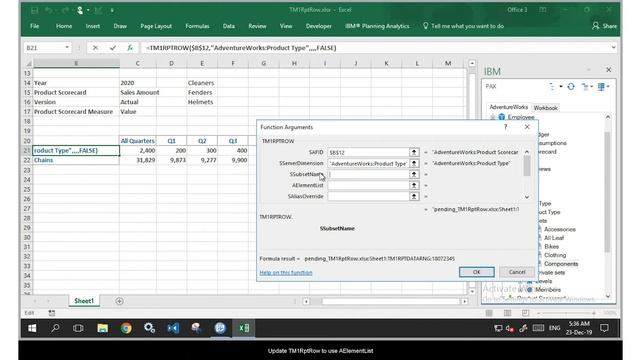Screen dimensions: 640x360
Task: Click inside the SSubsetName input field
Action: (368, 174)
